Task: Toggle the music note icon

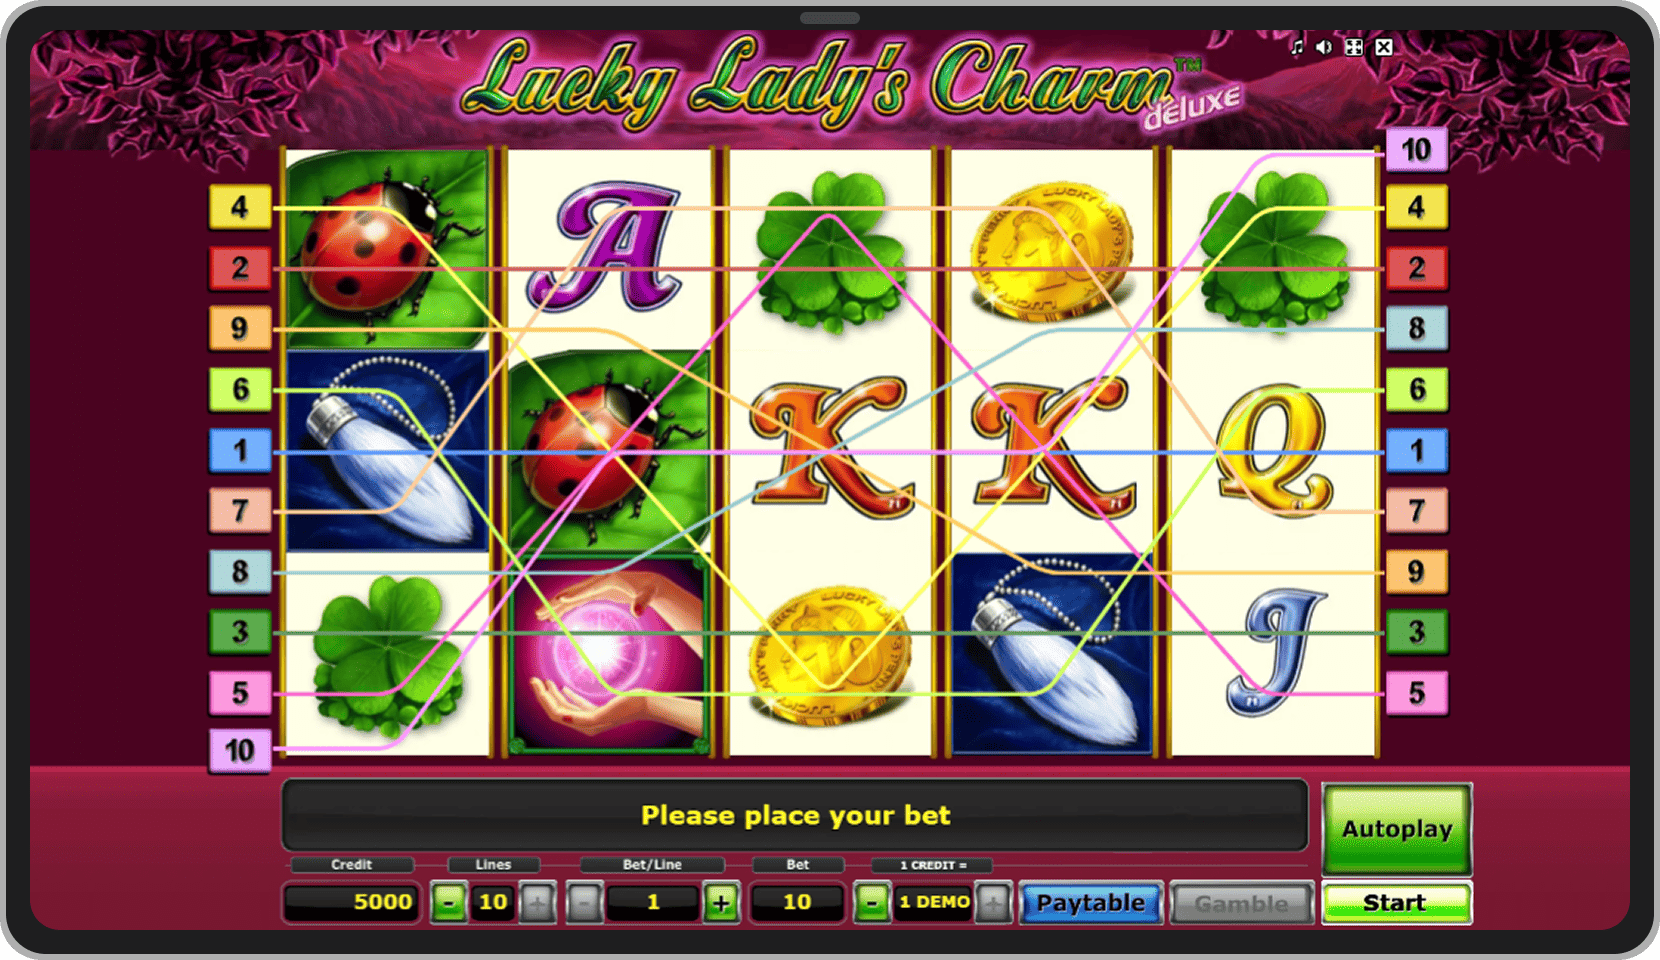Action: click(1297, 47)
